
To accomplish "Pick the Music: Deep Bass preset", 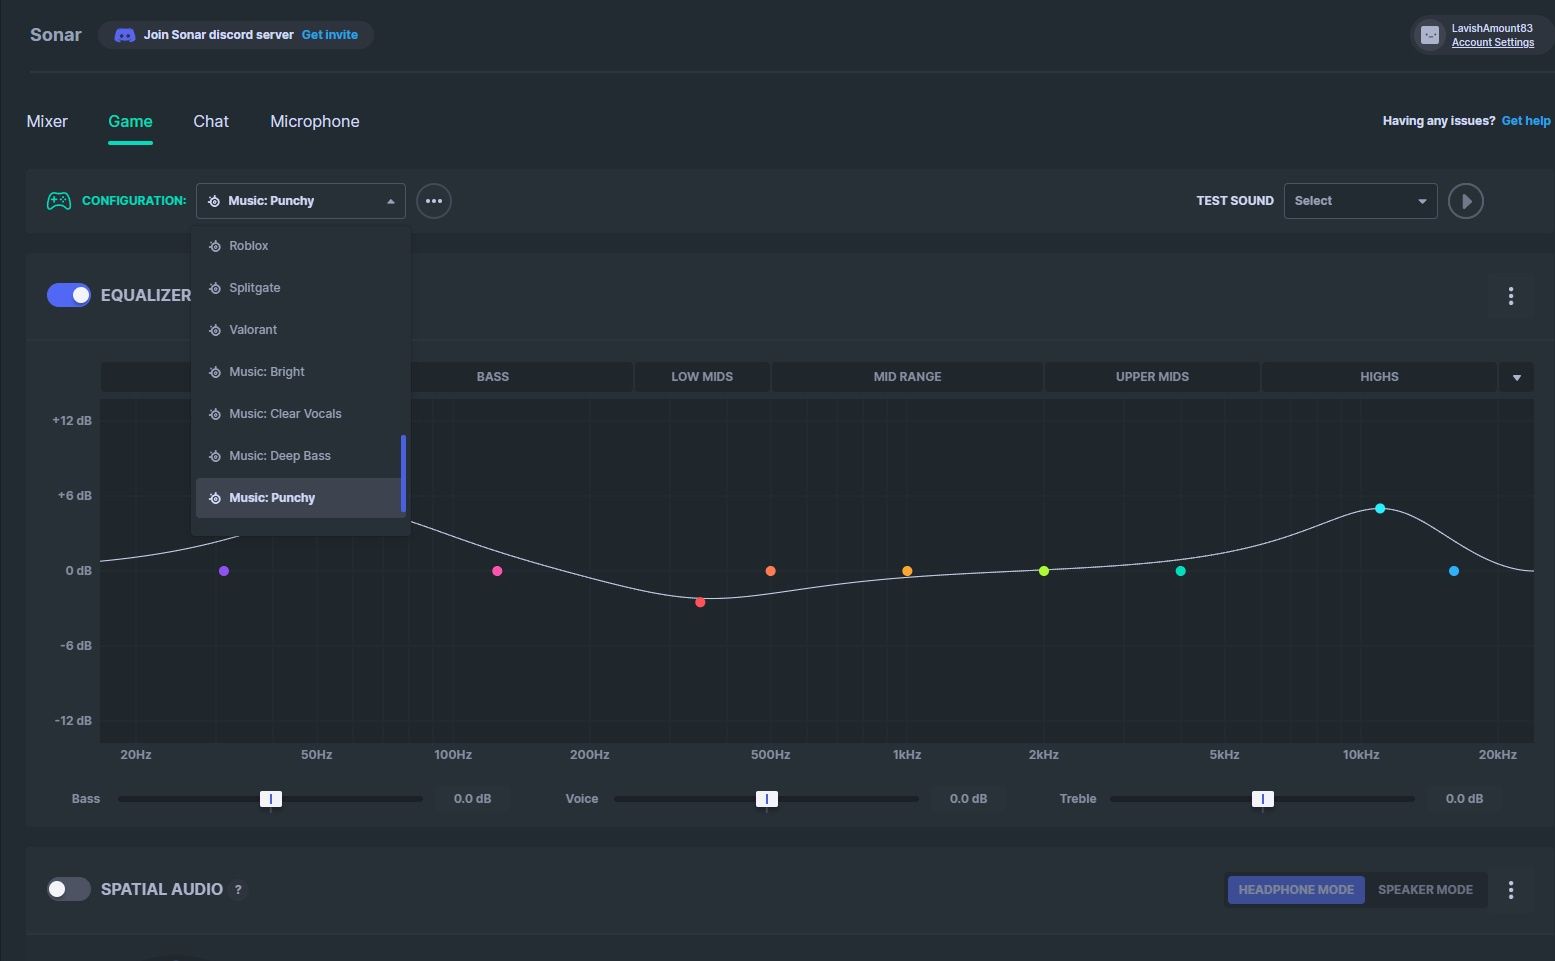I will pyautogui.click(x=299, y=456).
